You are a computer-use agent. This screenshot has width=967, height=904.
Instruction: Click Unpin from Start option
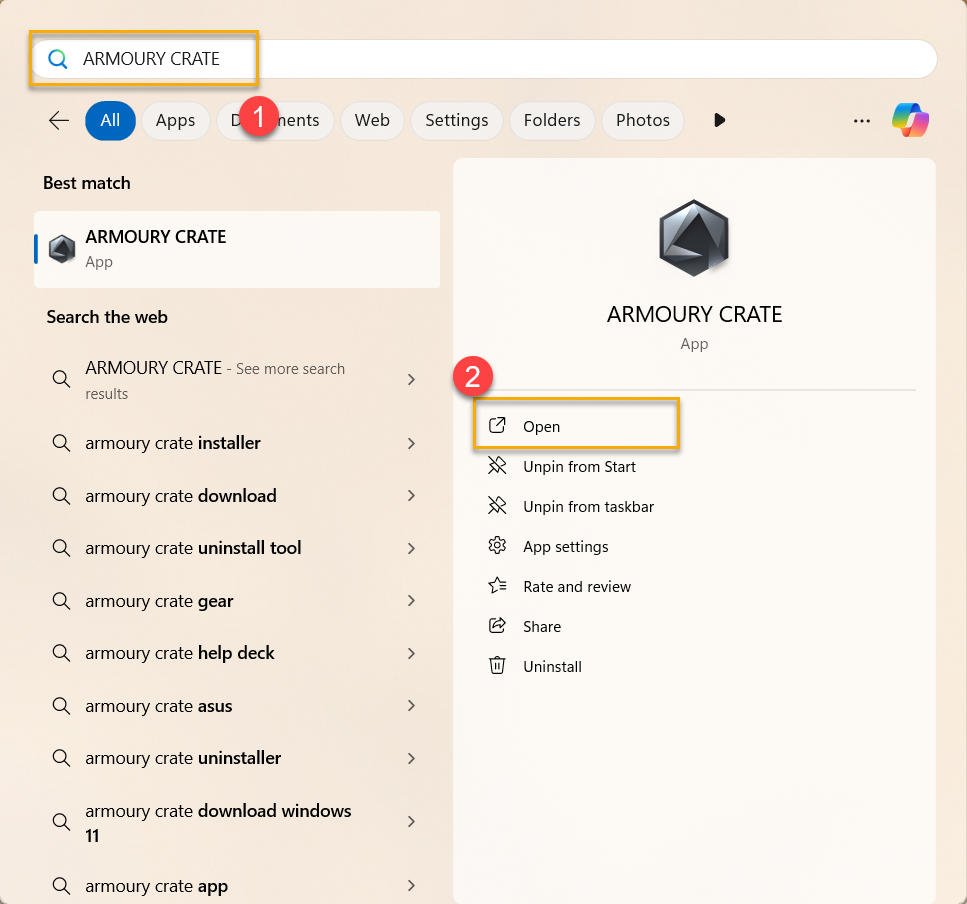coord(579,466)
